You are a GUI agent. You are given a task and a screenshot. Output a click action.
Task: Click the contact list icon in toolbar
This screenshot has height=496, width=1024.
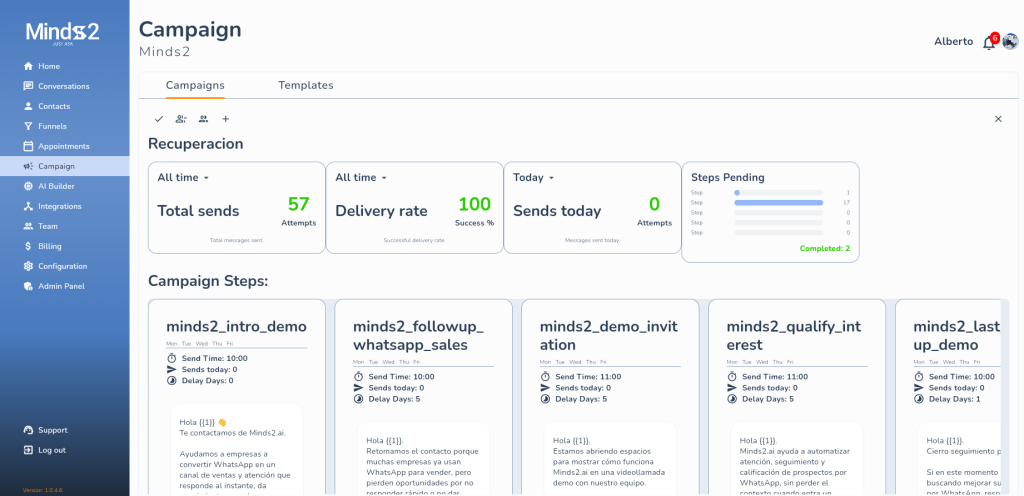(x=181, y=119)
